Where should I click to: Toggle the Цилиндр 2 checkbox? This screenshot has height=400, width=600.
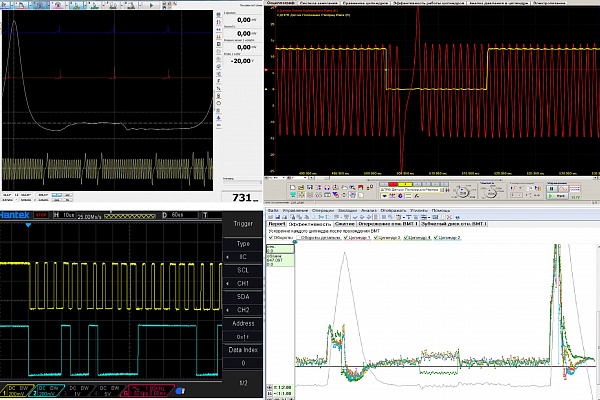435,238
